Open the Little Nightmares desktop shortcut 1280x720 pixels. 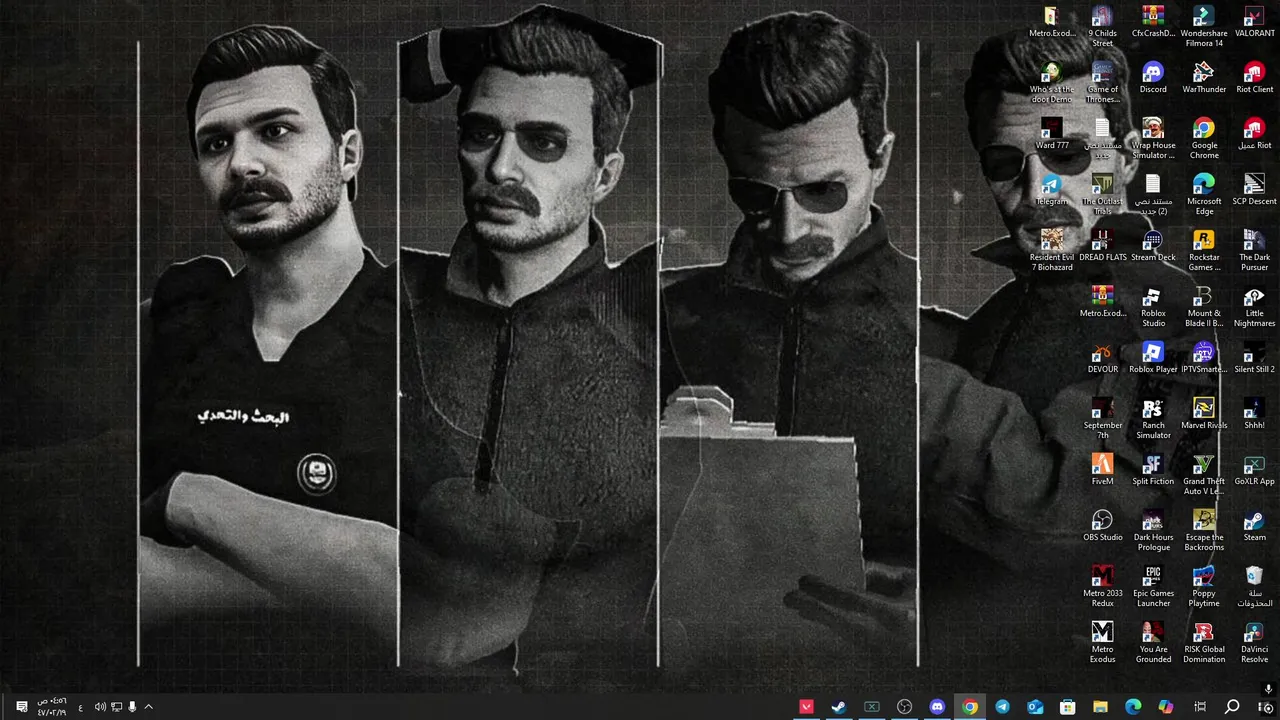1254,307
